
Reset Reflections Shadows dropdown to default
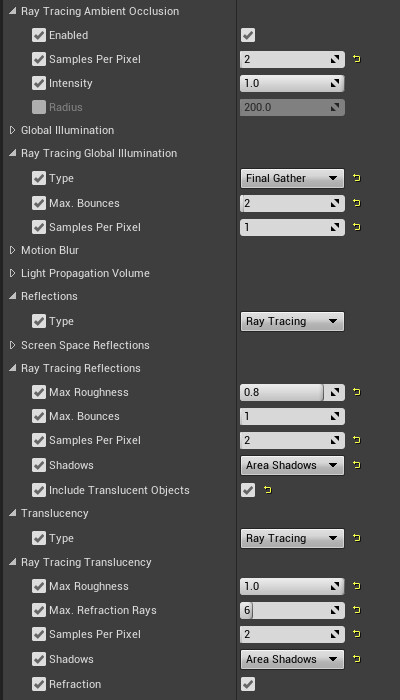(357, 465)
